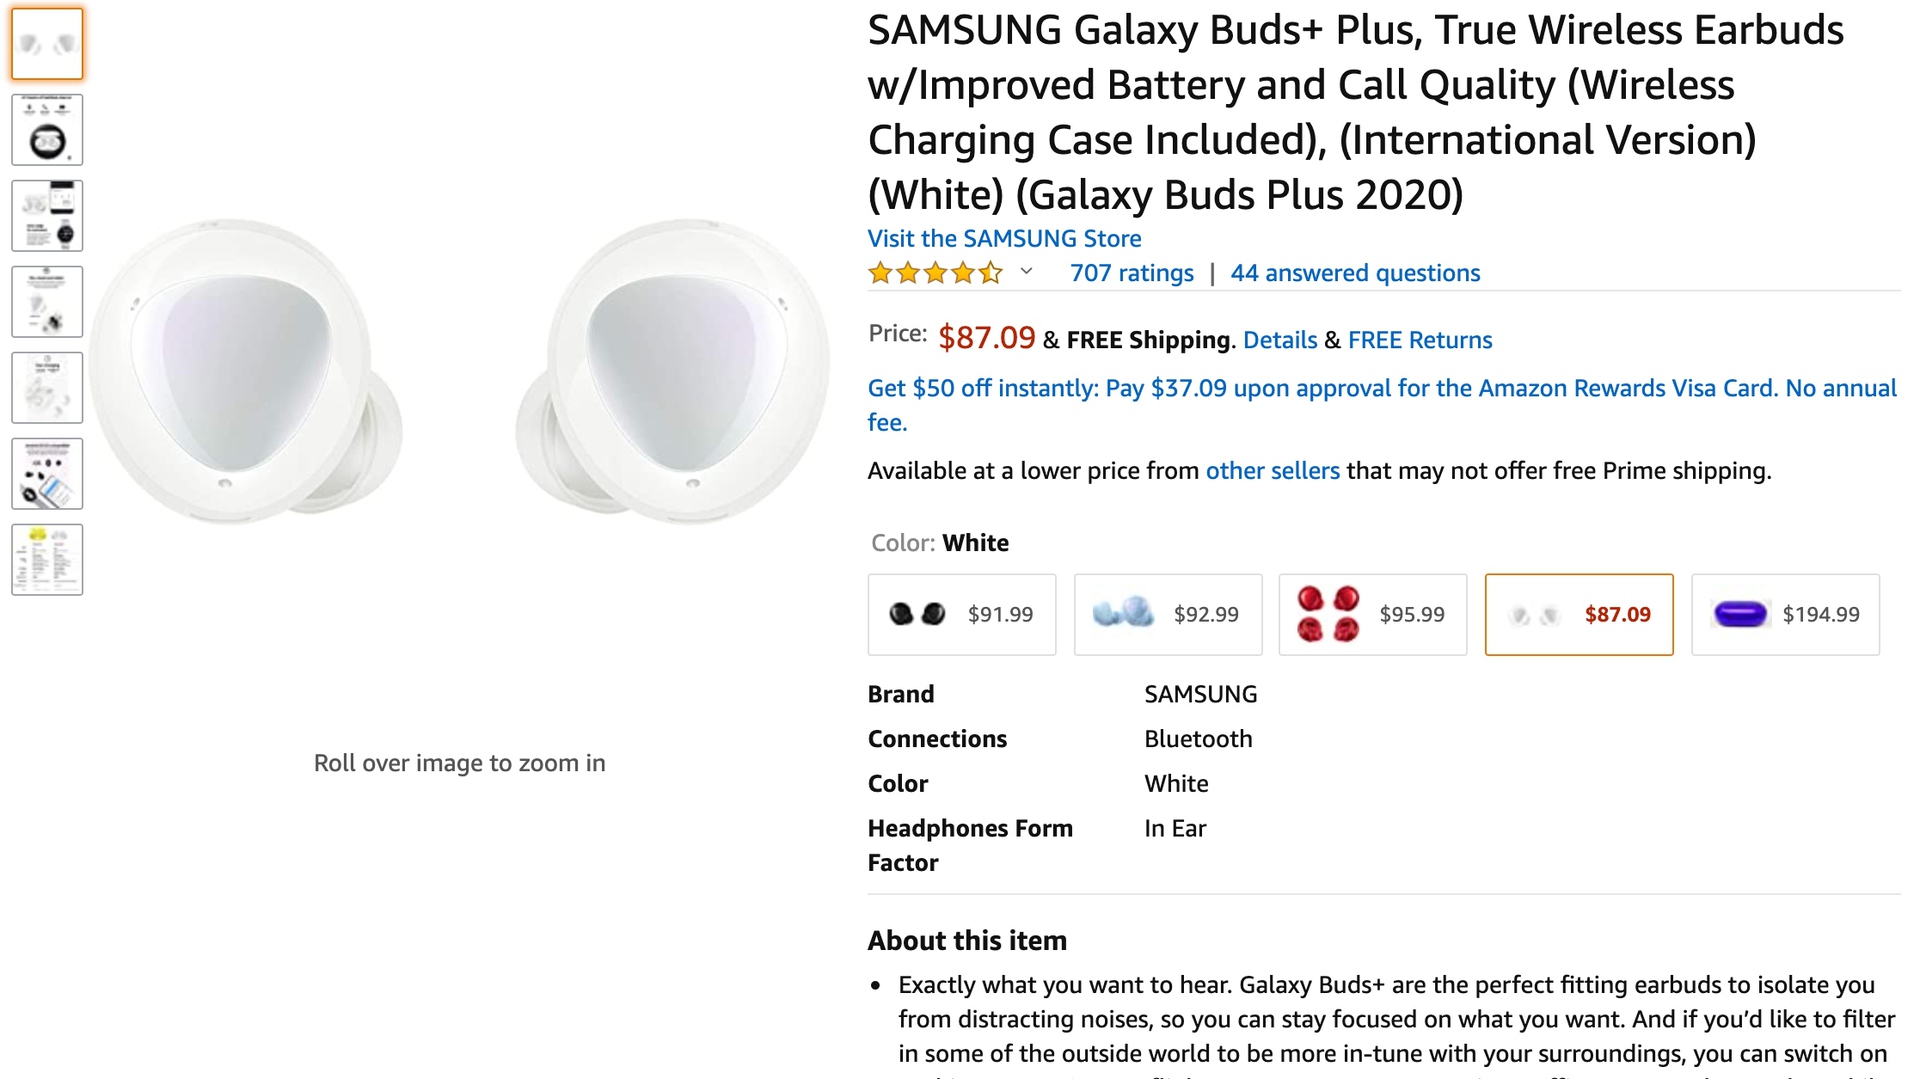
Task: Pick the red color option at $95.99
Action: click(1372, 615)
